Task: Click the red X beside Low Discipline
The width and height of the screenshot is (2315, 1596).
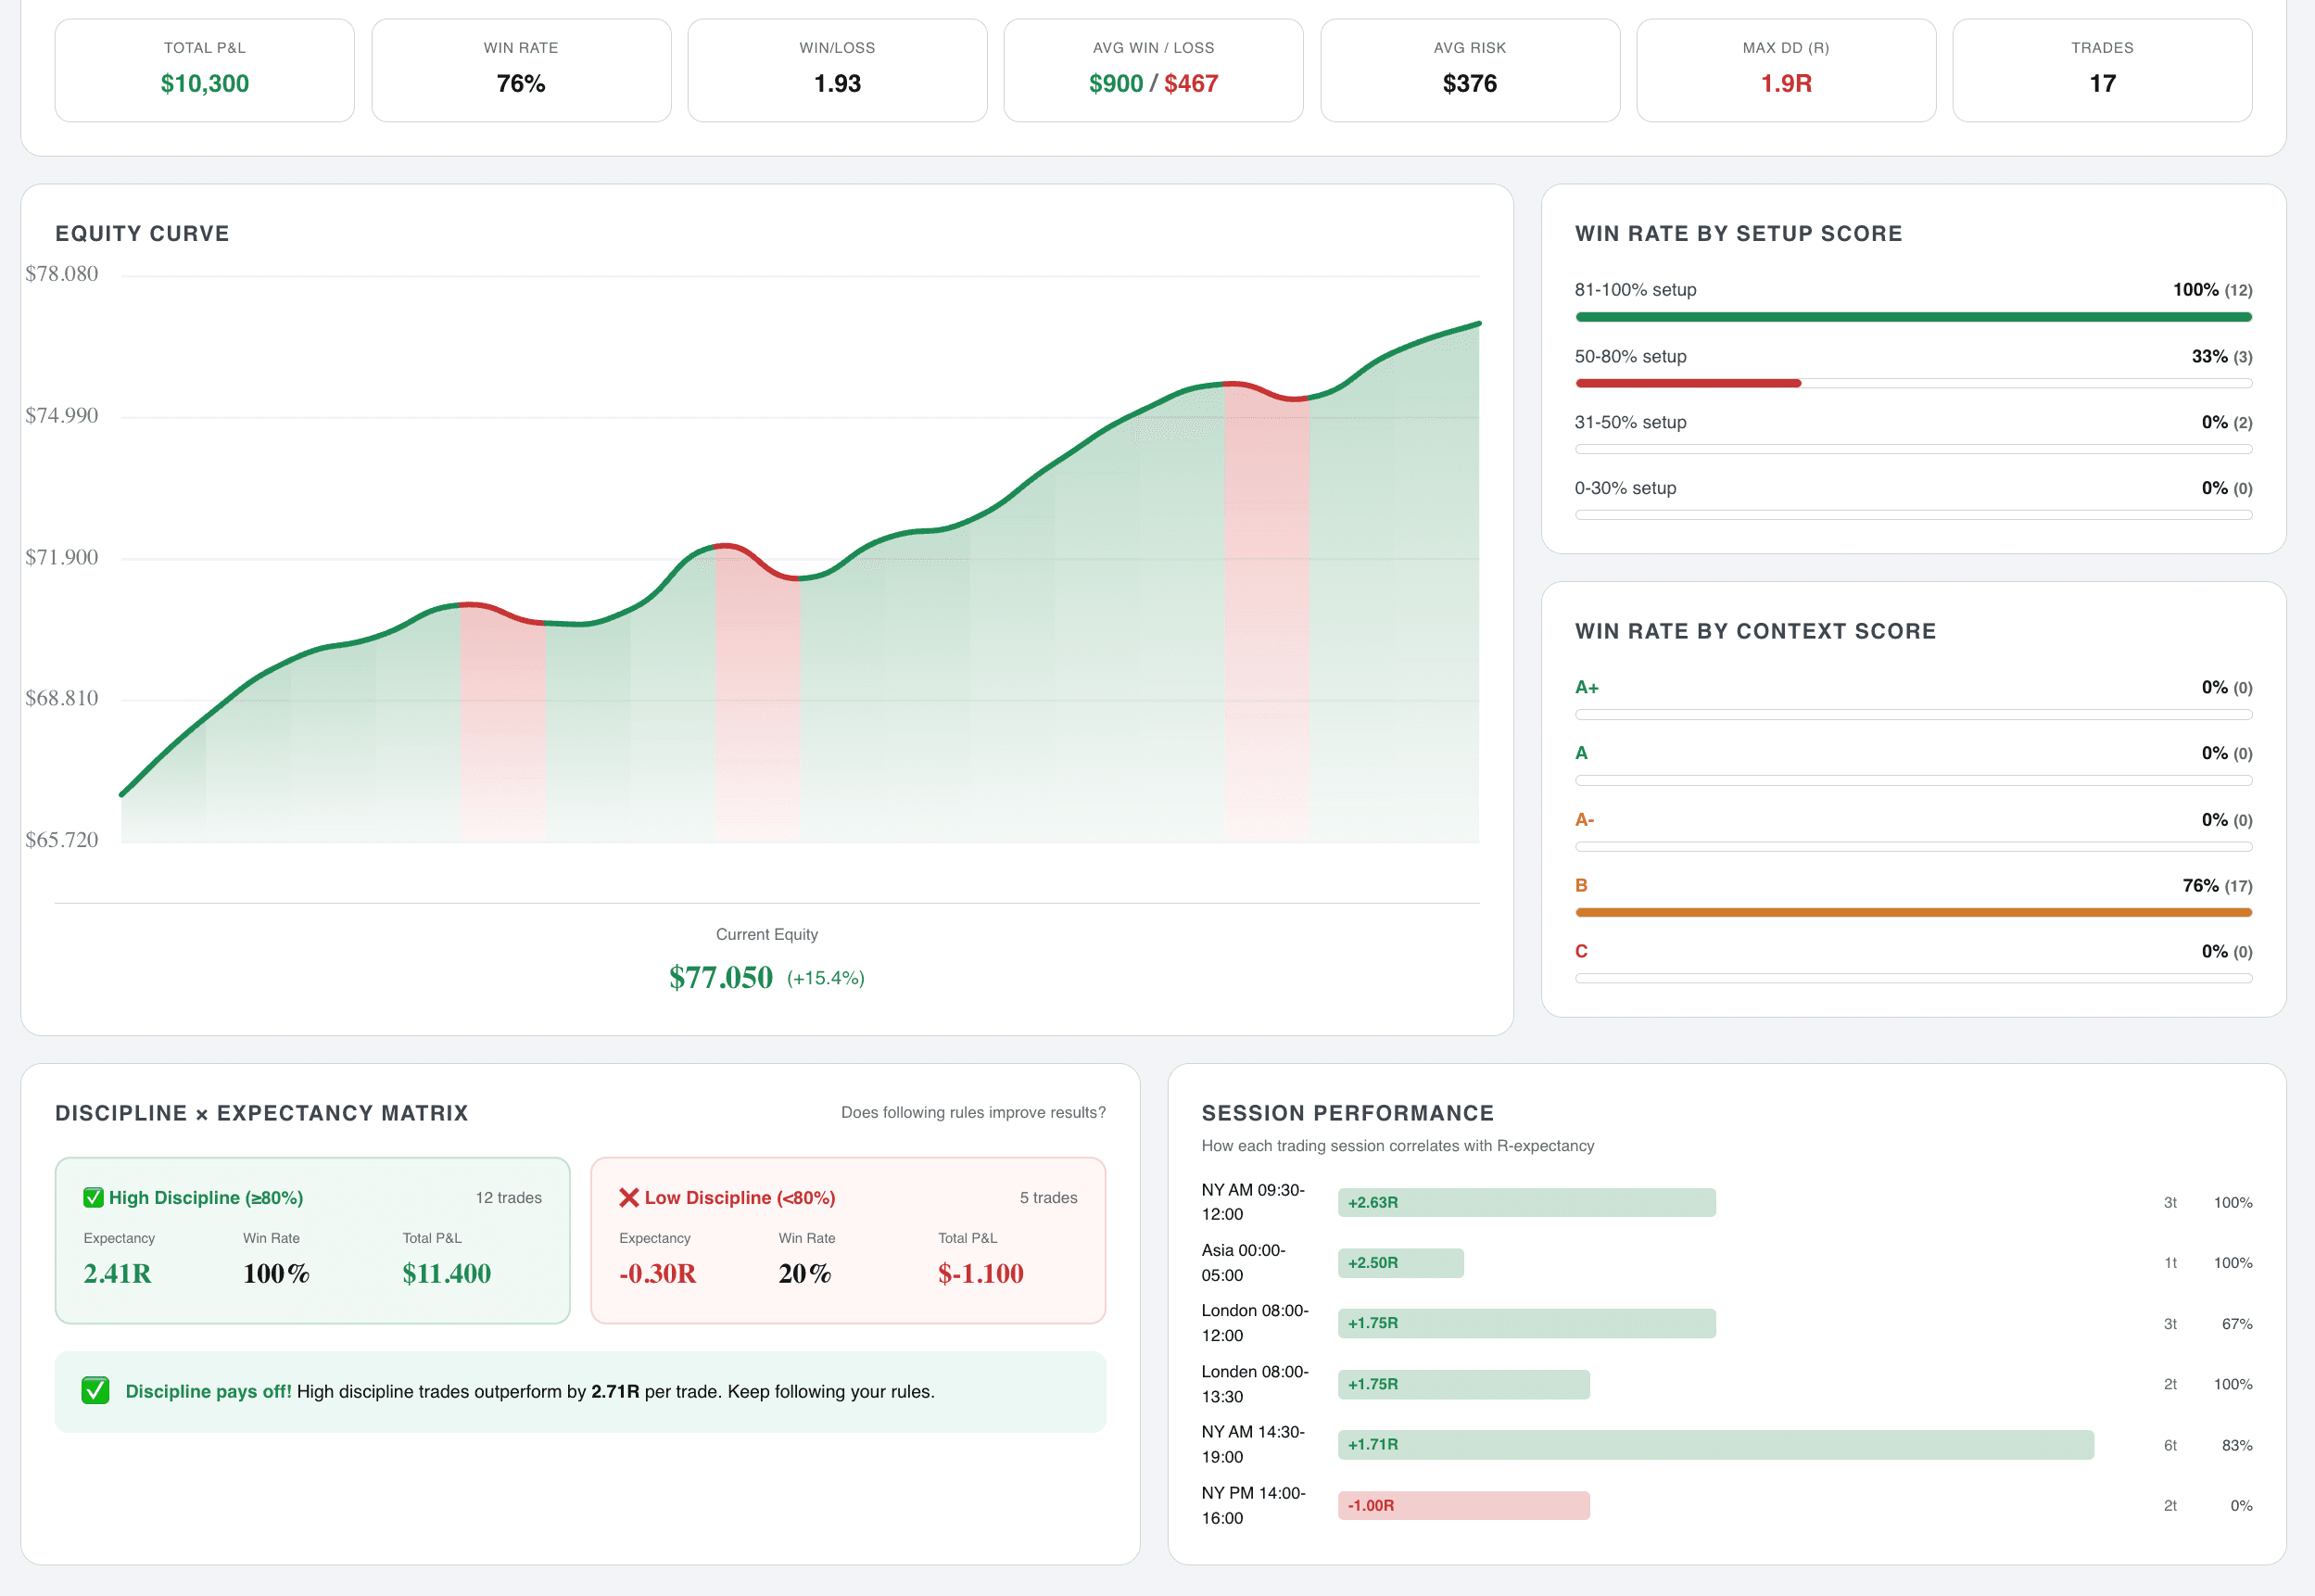Action: pyautogui.click(x=629, y=1197)
